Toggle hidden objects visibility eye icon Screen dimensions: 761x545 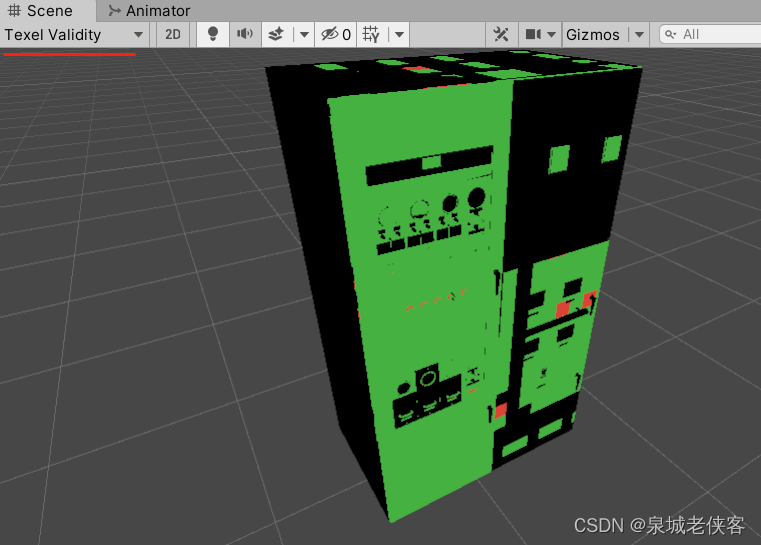(x=335, y=34)
